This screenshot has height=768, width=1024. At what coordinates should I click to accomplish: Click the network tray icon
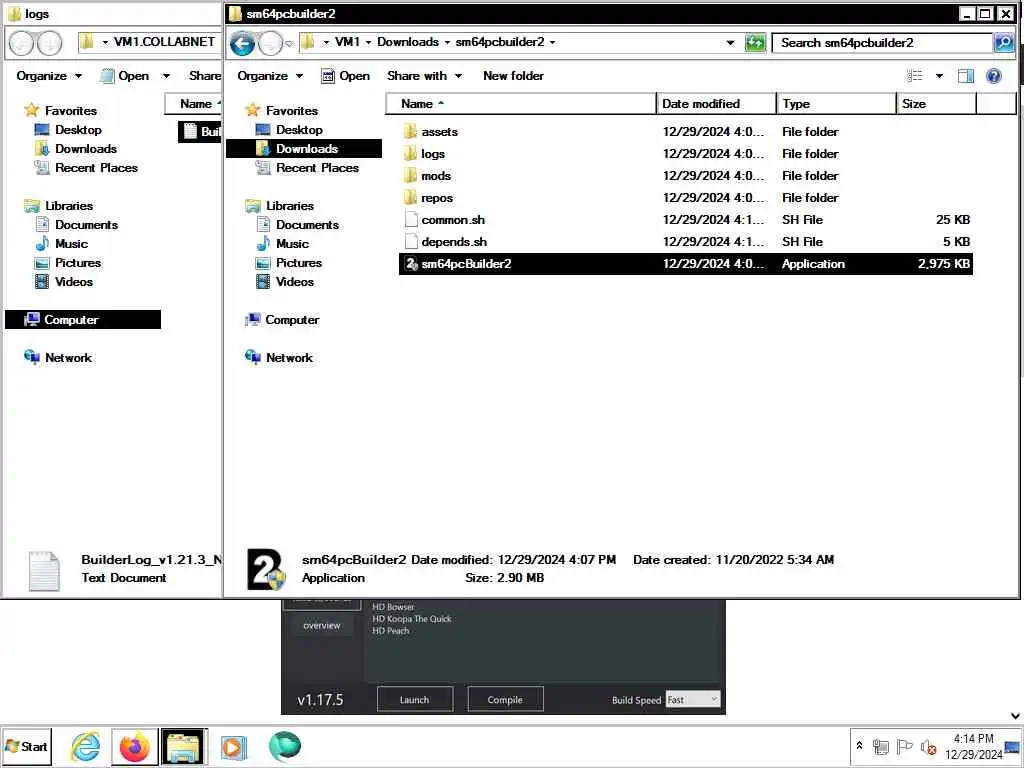880,746
